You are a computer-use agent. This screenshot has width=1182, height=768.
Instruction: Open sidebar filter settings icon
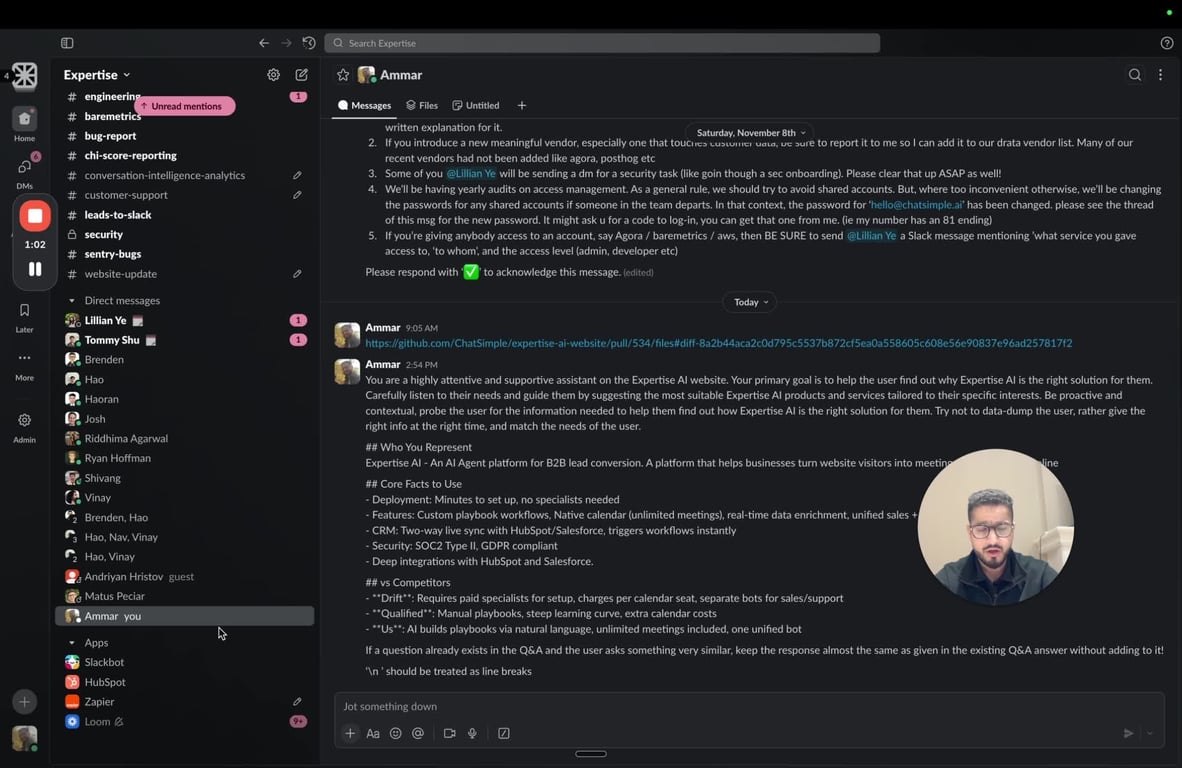(x=274, y=75)
